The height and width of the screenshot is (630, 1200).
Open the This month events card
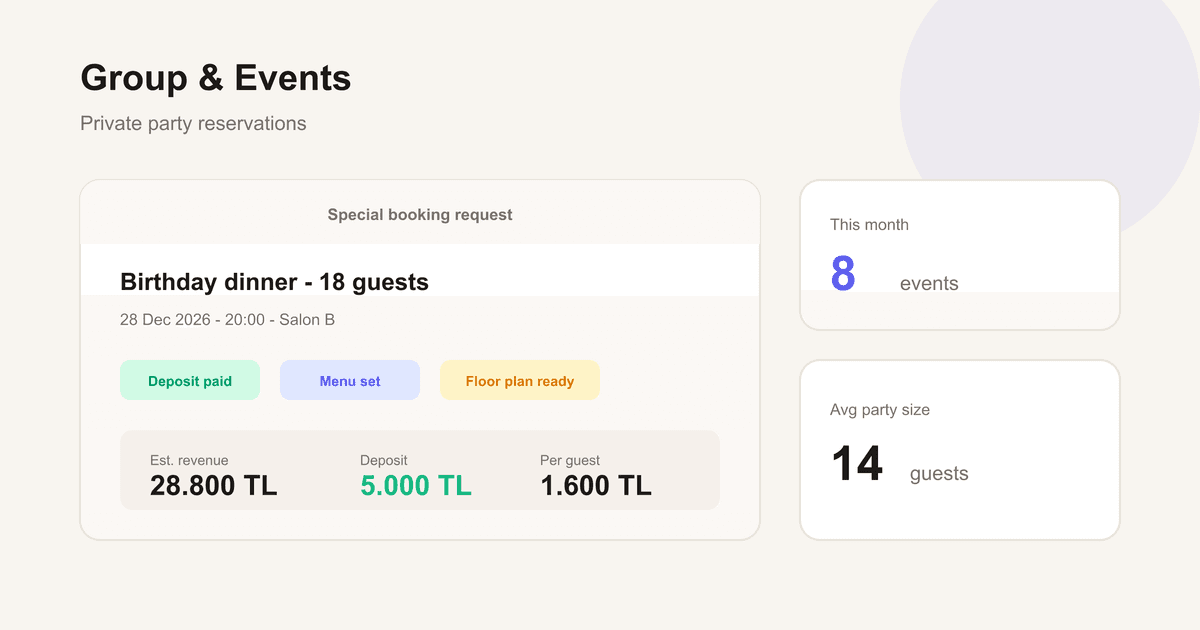pyautogui.click(x=960, y=255)
